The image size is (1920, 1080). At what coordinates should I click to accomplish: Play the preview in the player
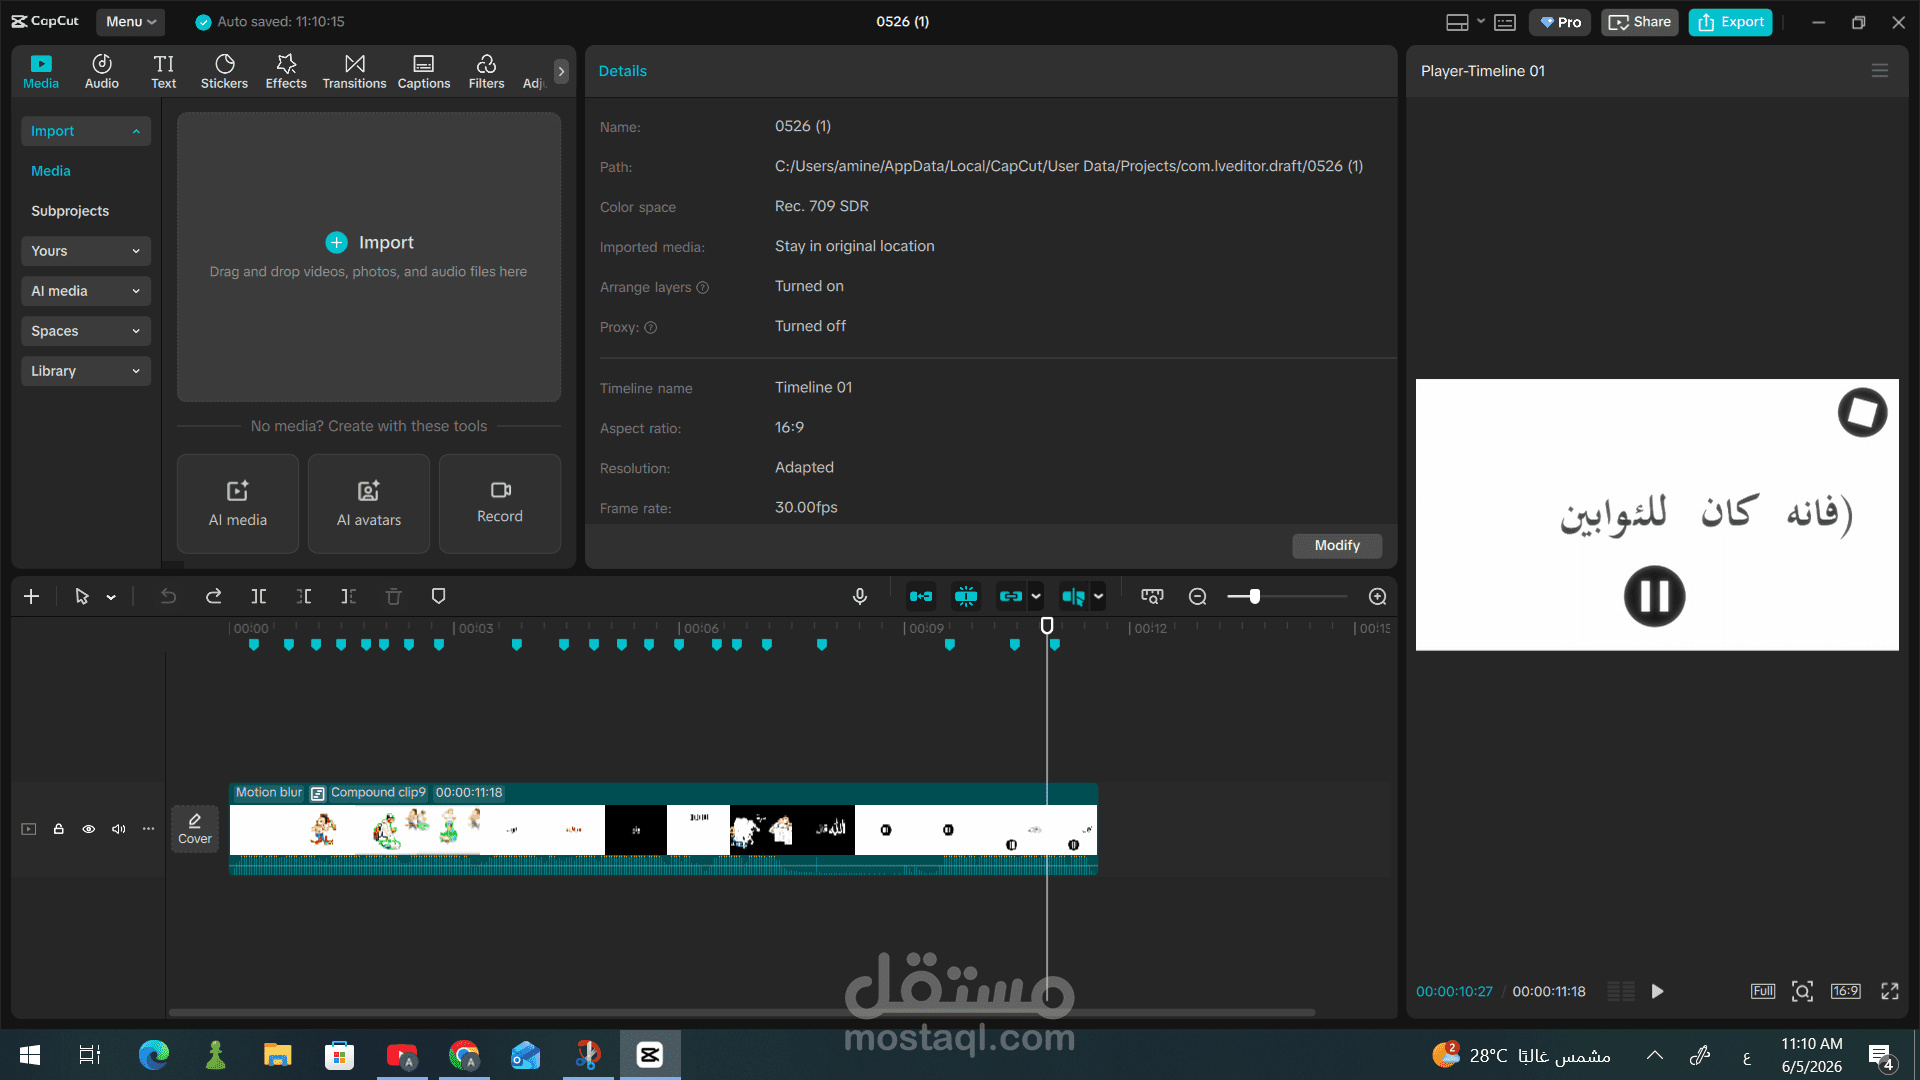1657,991
